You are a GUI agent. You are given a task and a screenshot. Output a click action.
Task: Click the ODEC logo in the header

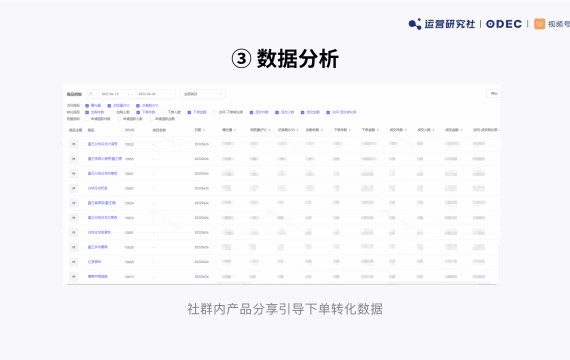click(504, 24)
